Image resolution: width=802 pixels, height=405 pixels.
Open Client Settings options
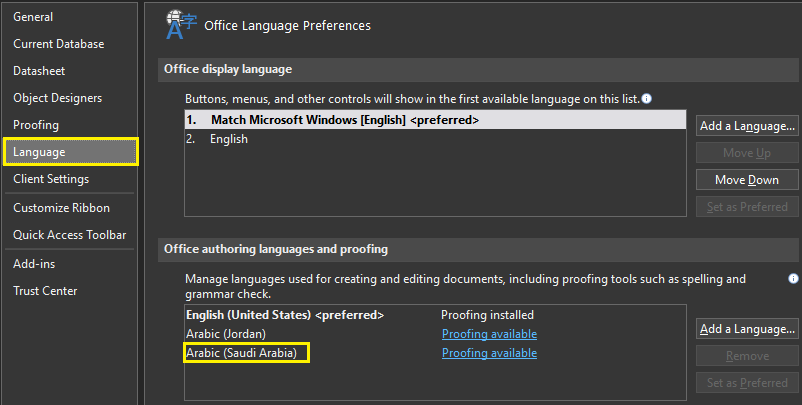pos(51,179)
